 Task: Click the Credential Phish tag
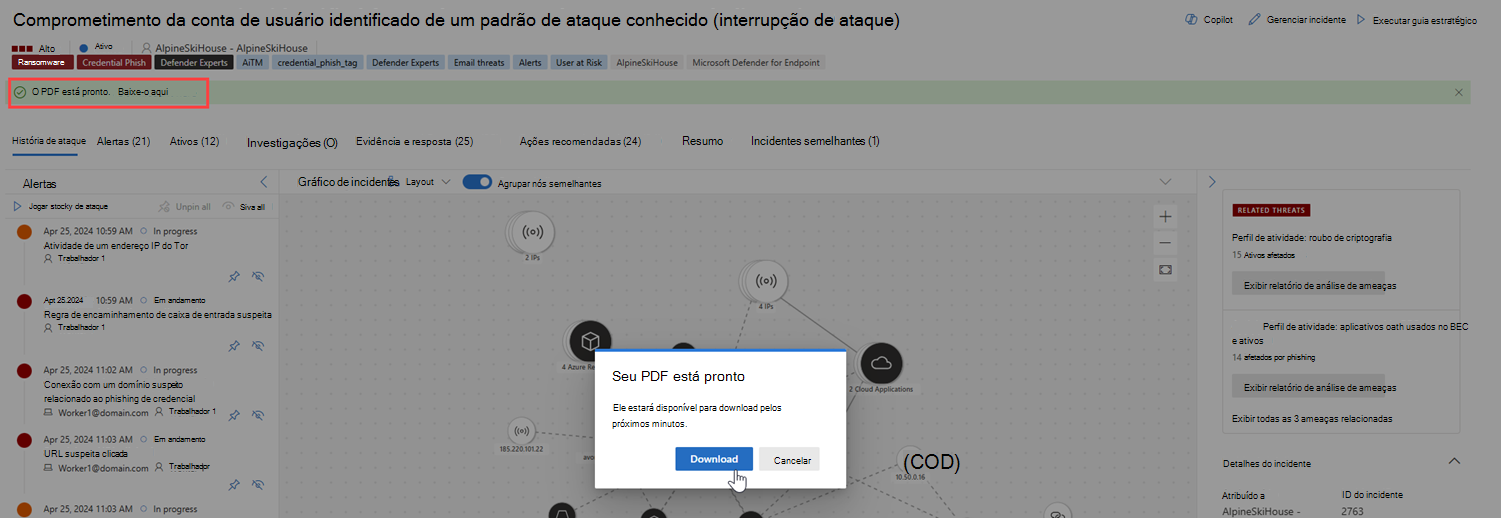(114, 62)
